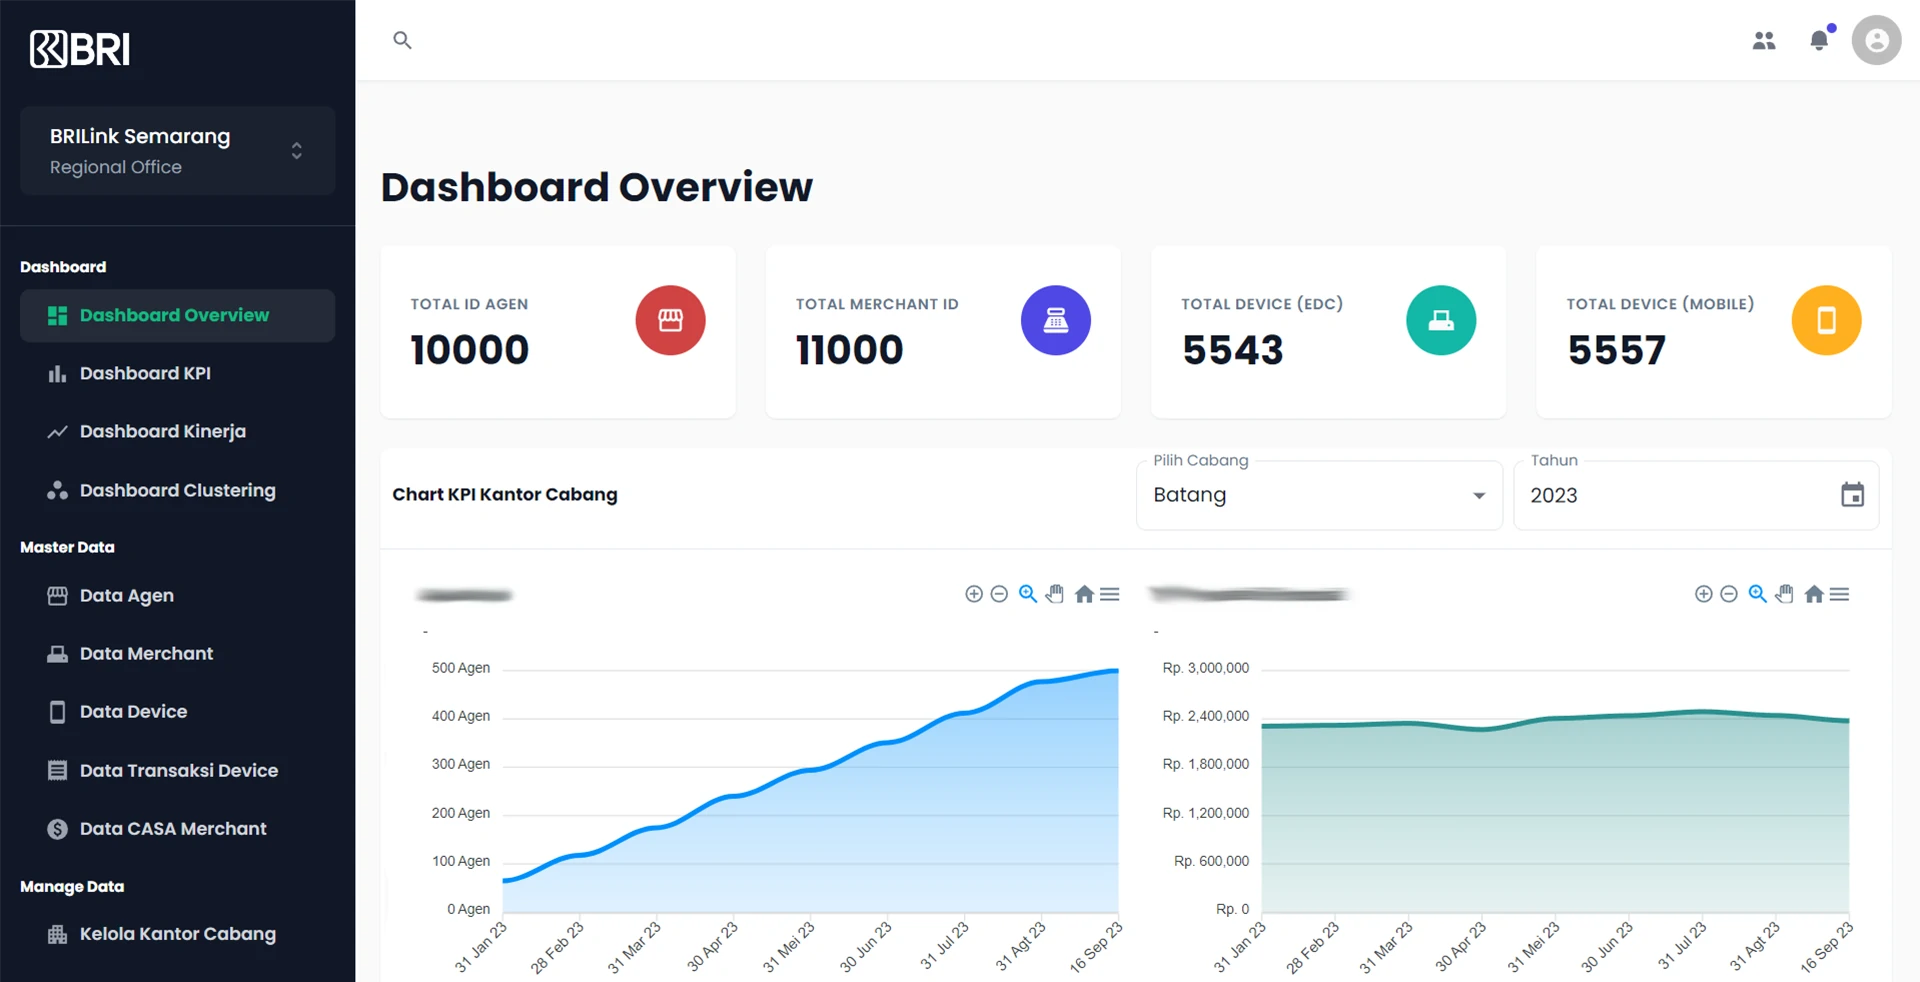1920x982 pixels.
Task: Navigate to Kelola Kantor Cabang
Action: tap(177, 934)
